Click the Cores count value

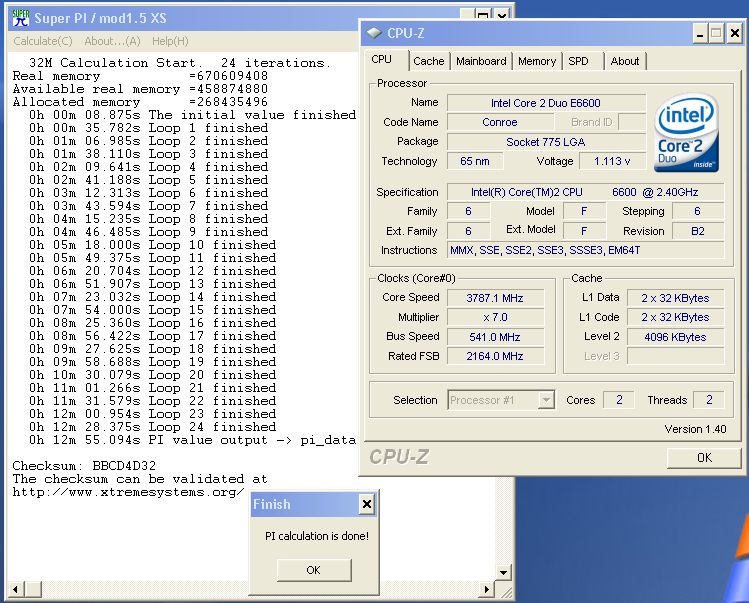click(619, 400)
